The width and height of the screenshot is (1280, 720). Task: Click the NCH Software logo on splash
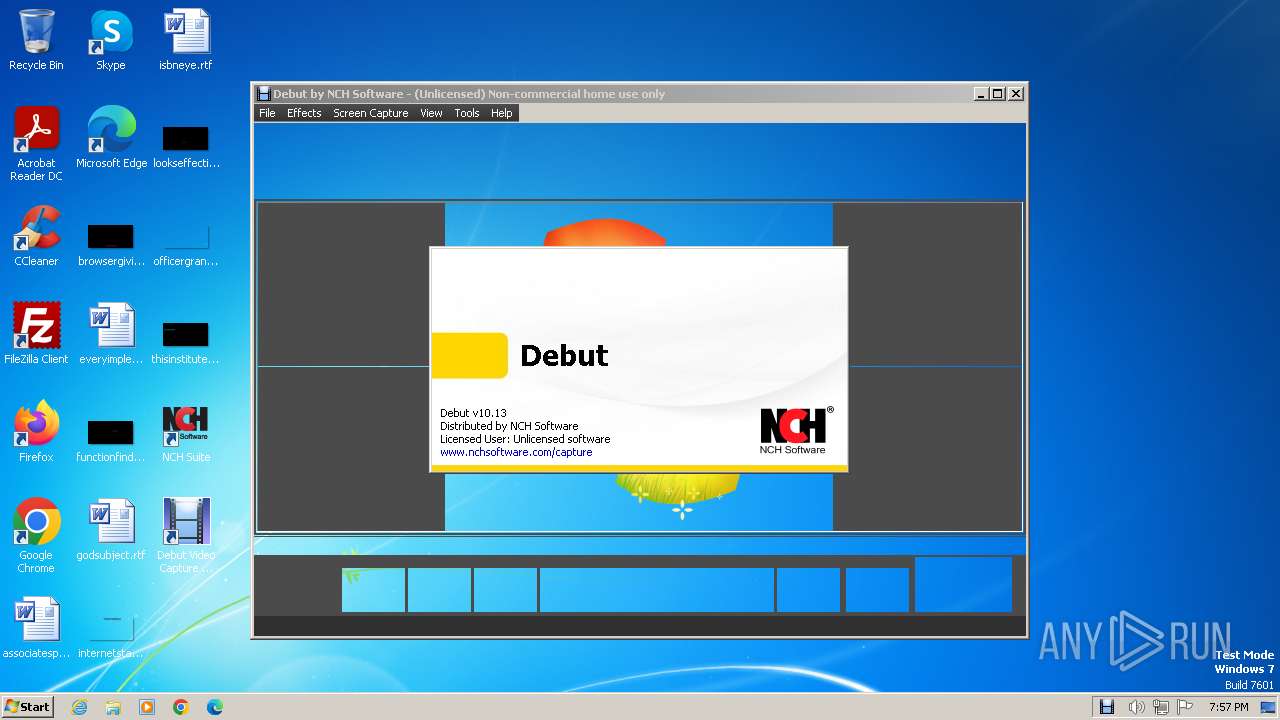(x=795, y=430)
